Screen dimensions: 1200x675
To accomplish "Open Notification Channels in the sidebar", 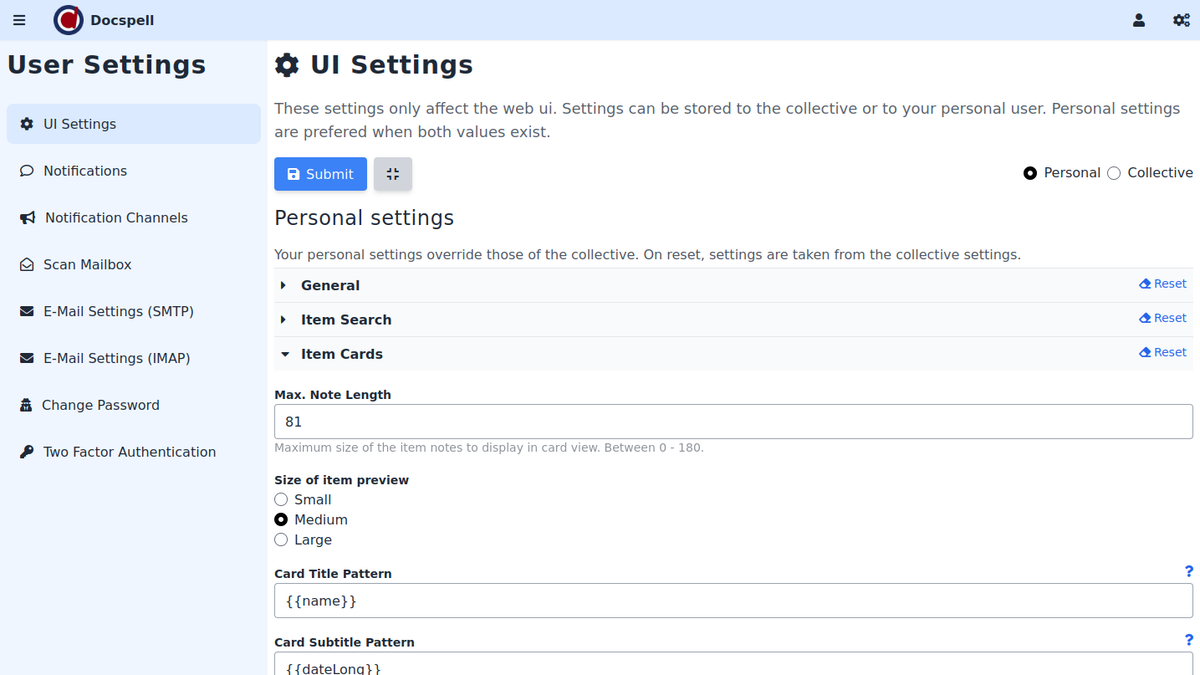I will tap(116, 218).
